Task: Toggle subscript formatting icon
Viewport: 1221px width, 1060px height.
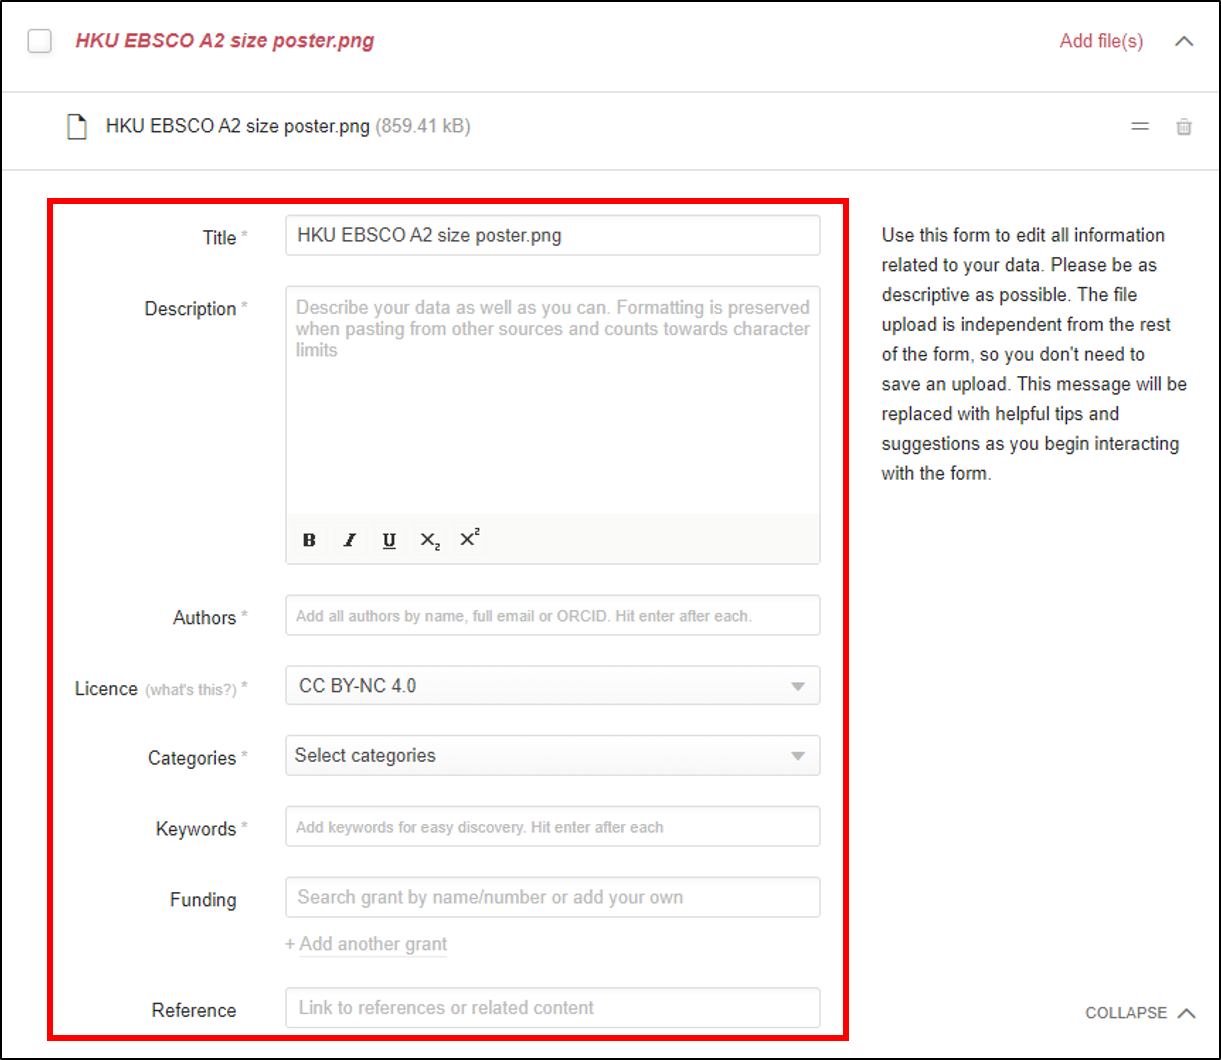Action: 430,541
